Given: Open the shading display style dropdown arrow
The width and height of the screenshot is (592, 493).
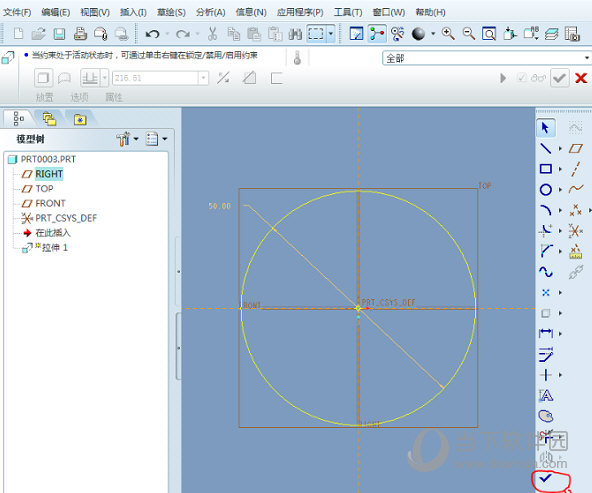Looking at the screenshot, I should pos(433,34).
